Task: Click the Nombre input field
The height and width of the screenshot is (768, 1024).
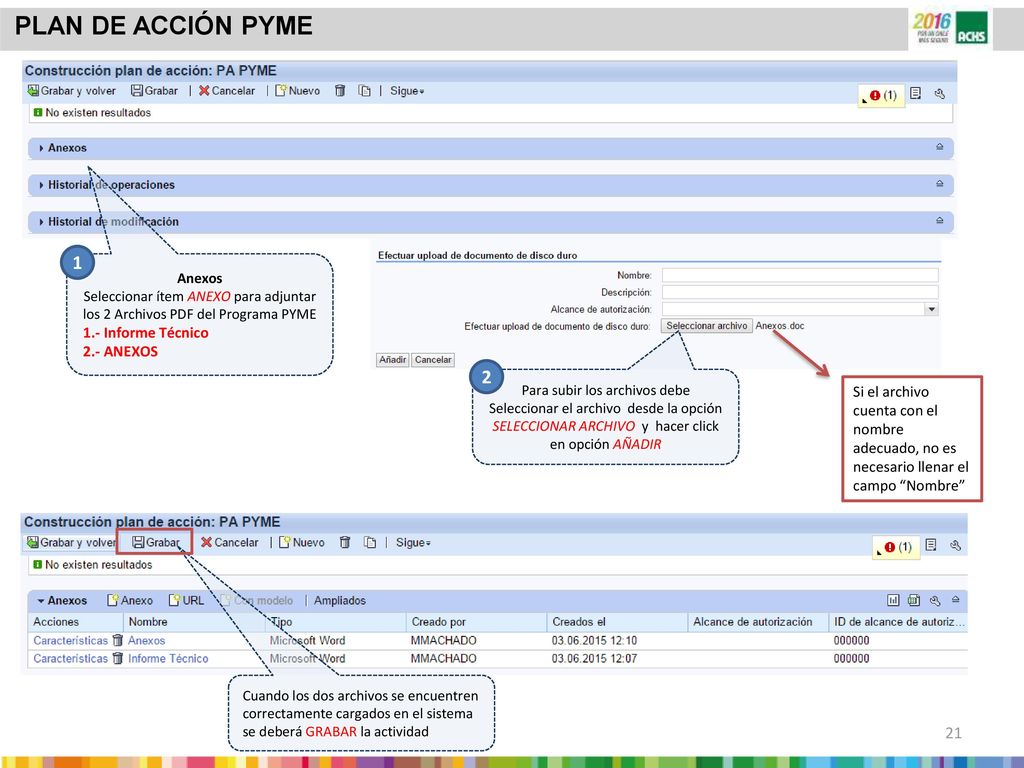Action: (x=800, y=276)
